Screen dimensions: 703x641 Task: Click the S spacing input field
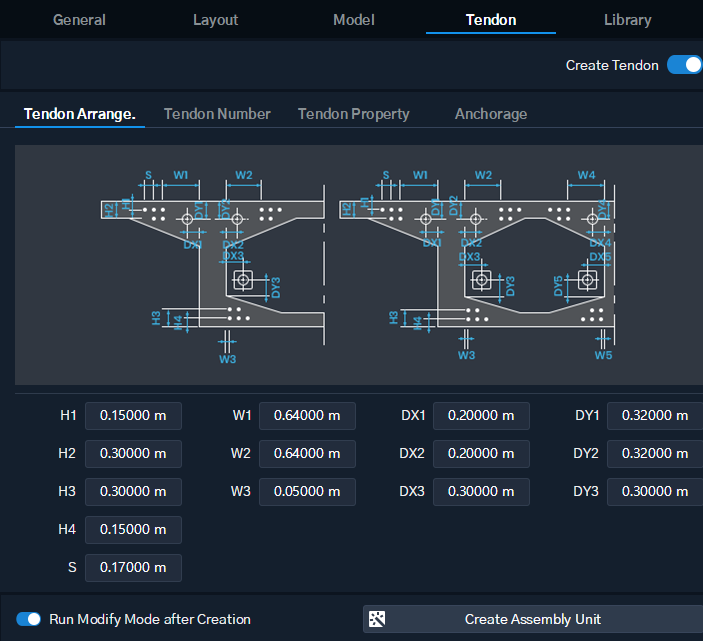[x=133, y=567]
